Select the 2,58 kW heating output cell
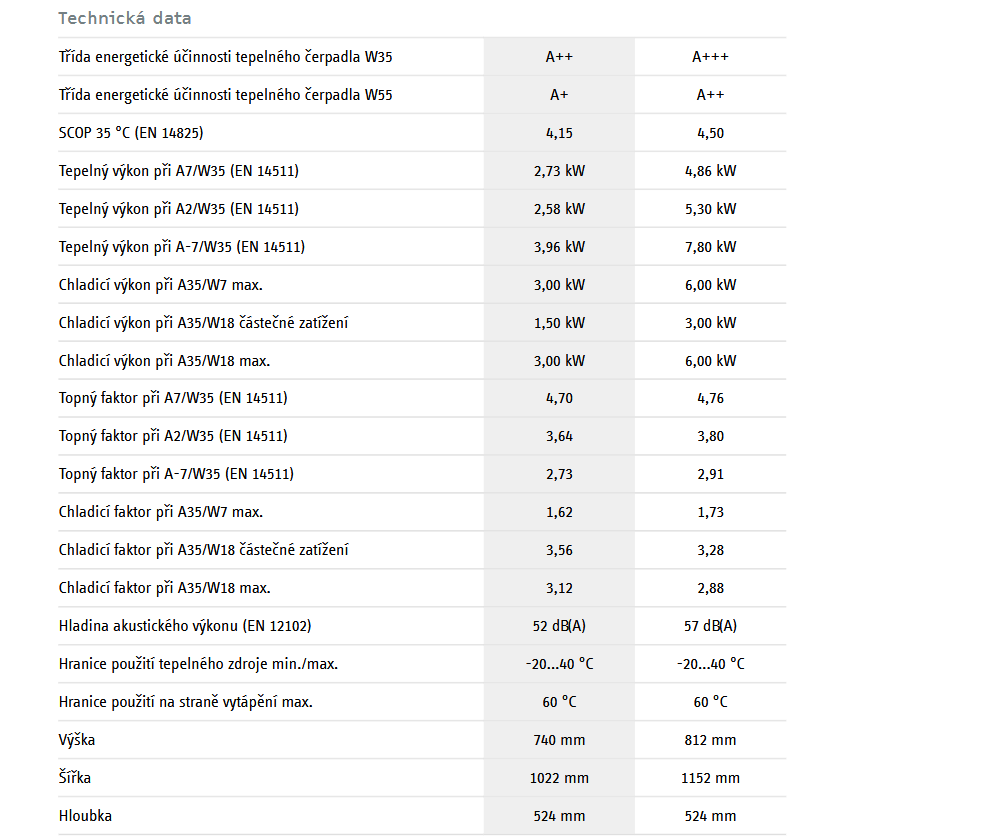 pos(559,209)
